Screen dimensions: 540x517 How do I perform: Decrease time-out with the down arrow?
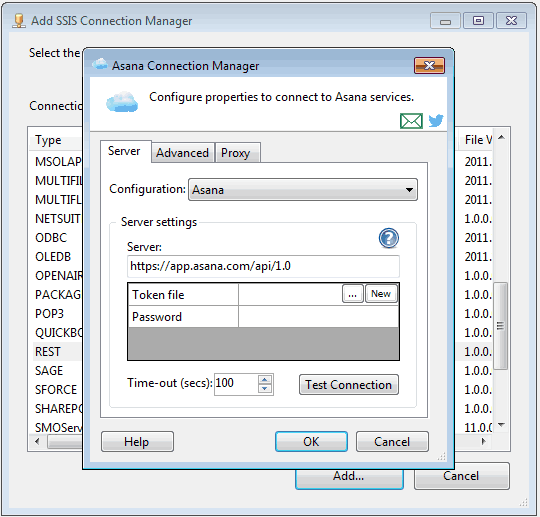click(x=265, y=389)
